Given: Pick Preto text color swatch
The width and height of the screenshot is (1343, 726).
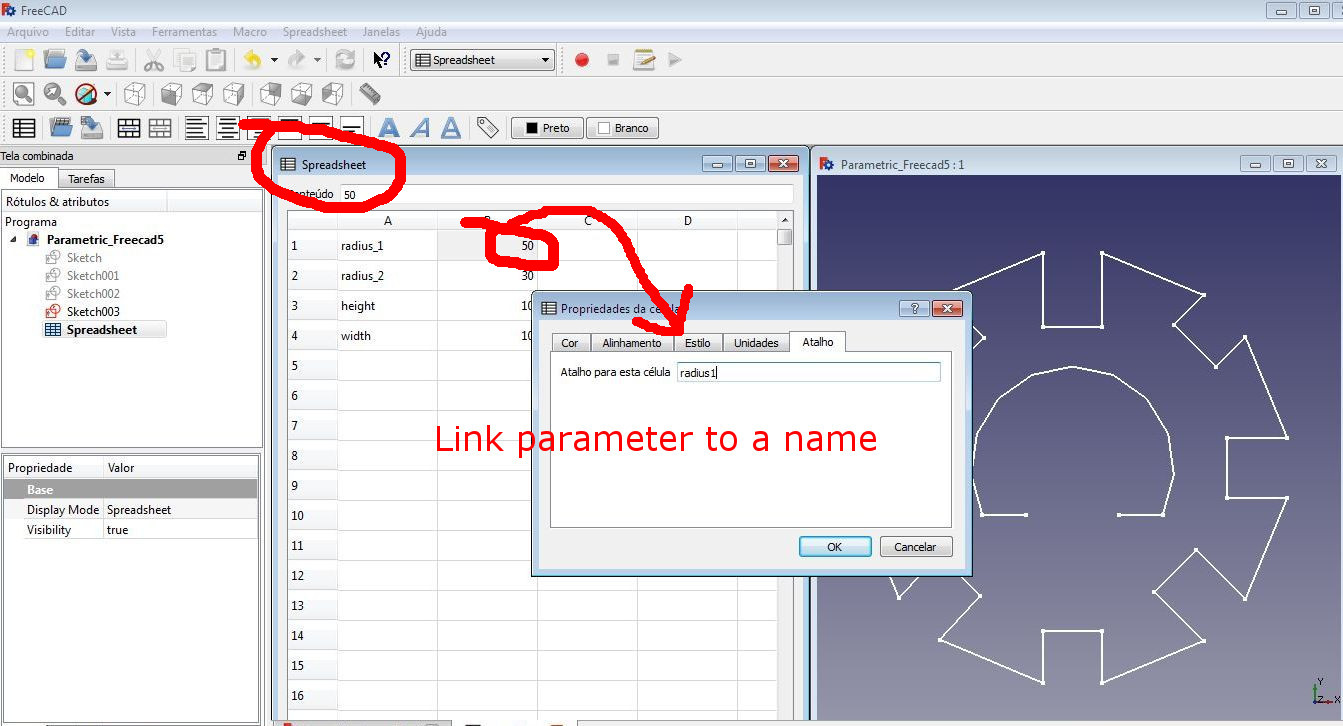Looking at the screenshot, I should 547,128.
